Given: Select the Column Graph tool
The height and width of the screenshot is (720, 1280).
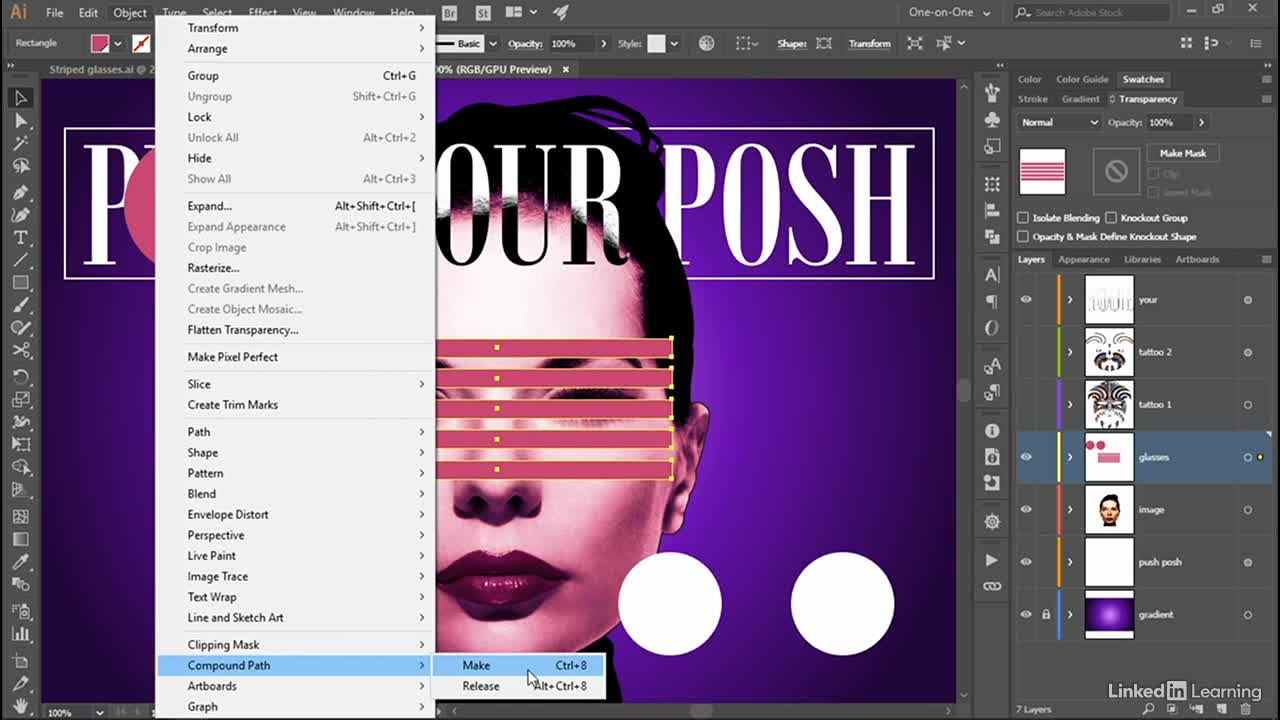Looking at the screenshot, I should pyautogui.click(x=20, y=634).
